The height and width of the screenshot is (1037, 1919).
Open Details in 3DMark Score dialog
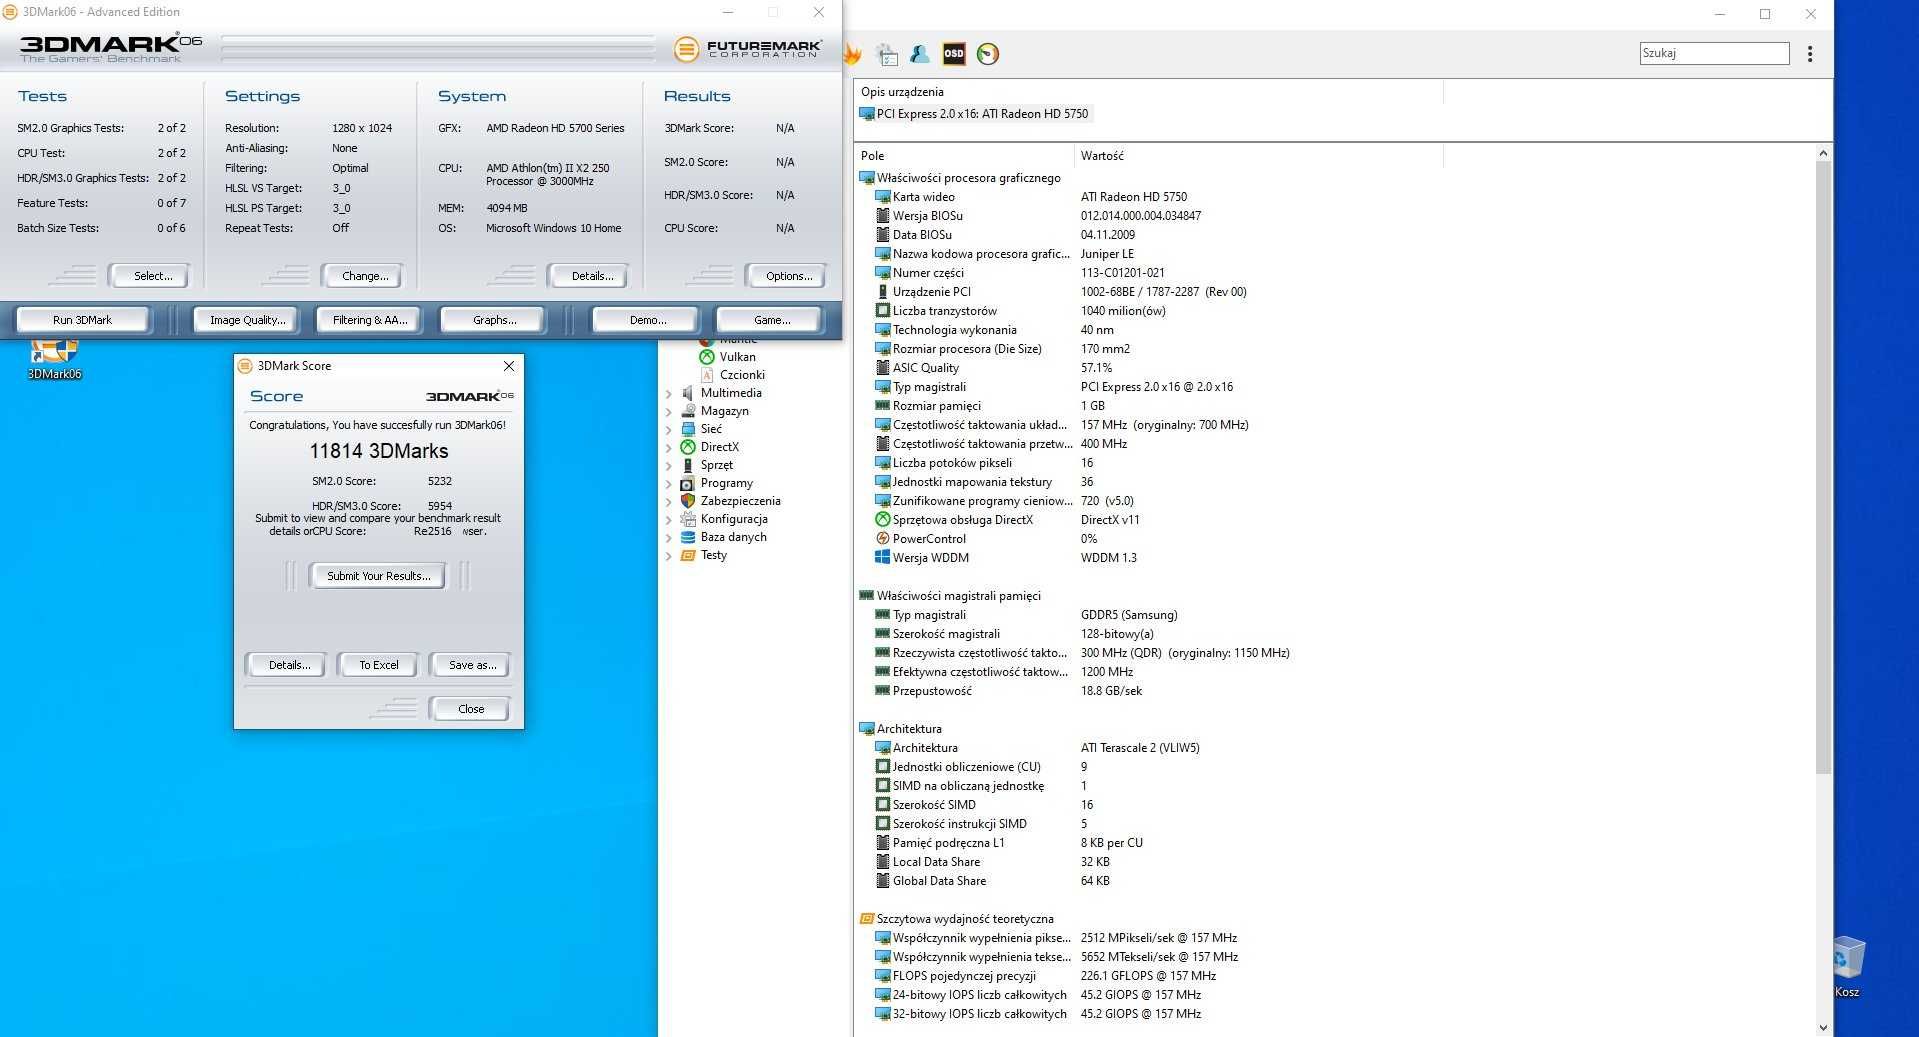click(288, 665)
